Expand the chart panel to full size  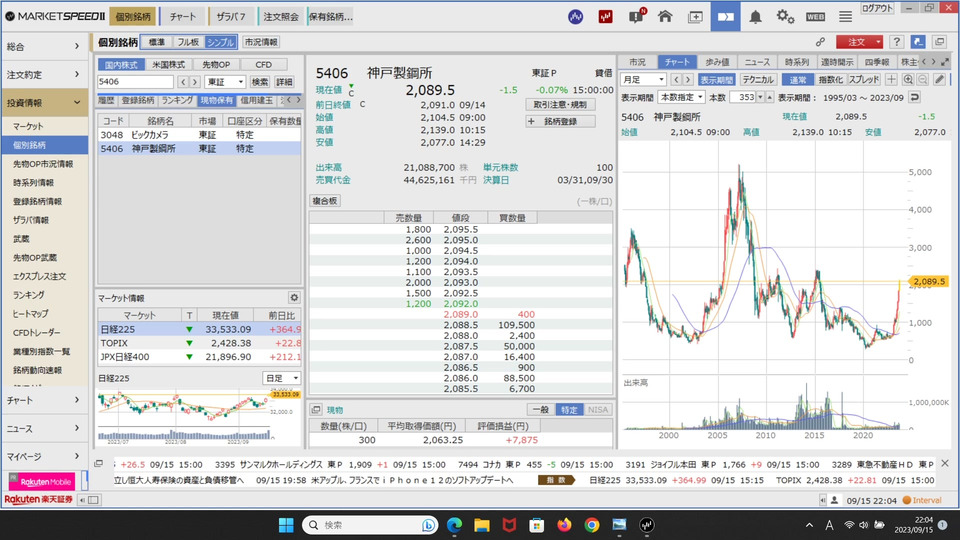(x=945, y=62)
